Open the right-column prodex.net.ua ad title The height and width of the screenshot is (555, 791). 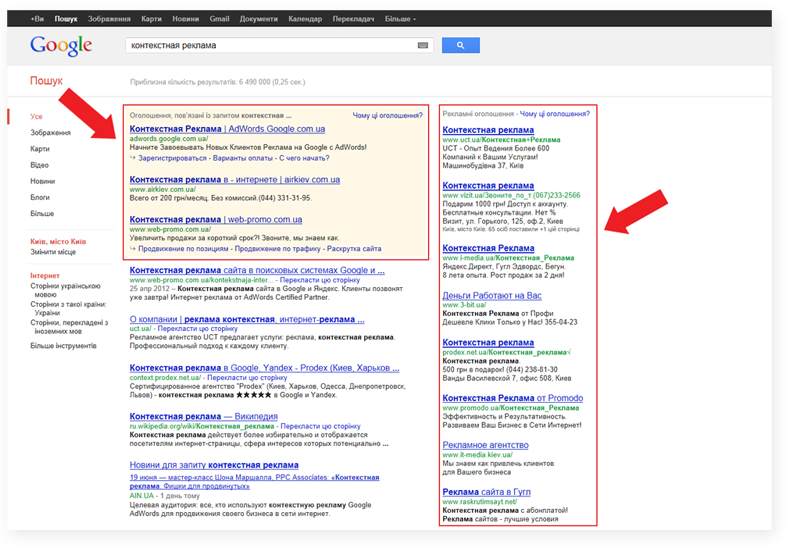point(488,342)
